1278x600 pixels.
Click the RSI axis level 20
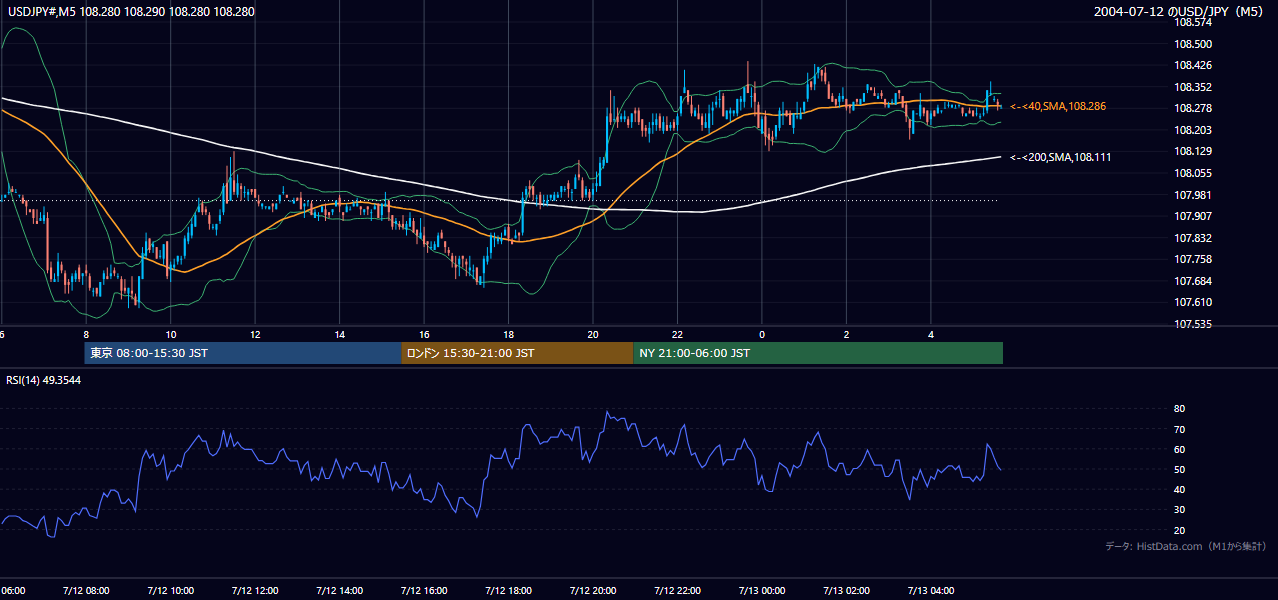[1179, 530]
